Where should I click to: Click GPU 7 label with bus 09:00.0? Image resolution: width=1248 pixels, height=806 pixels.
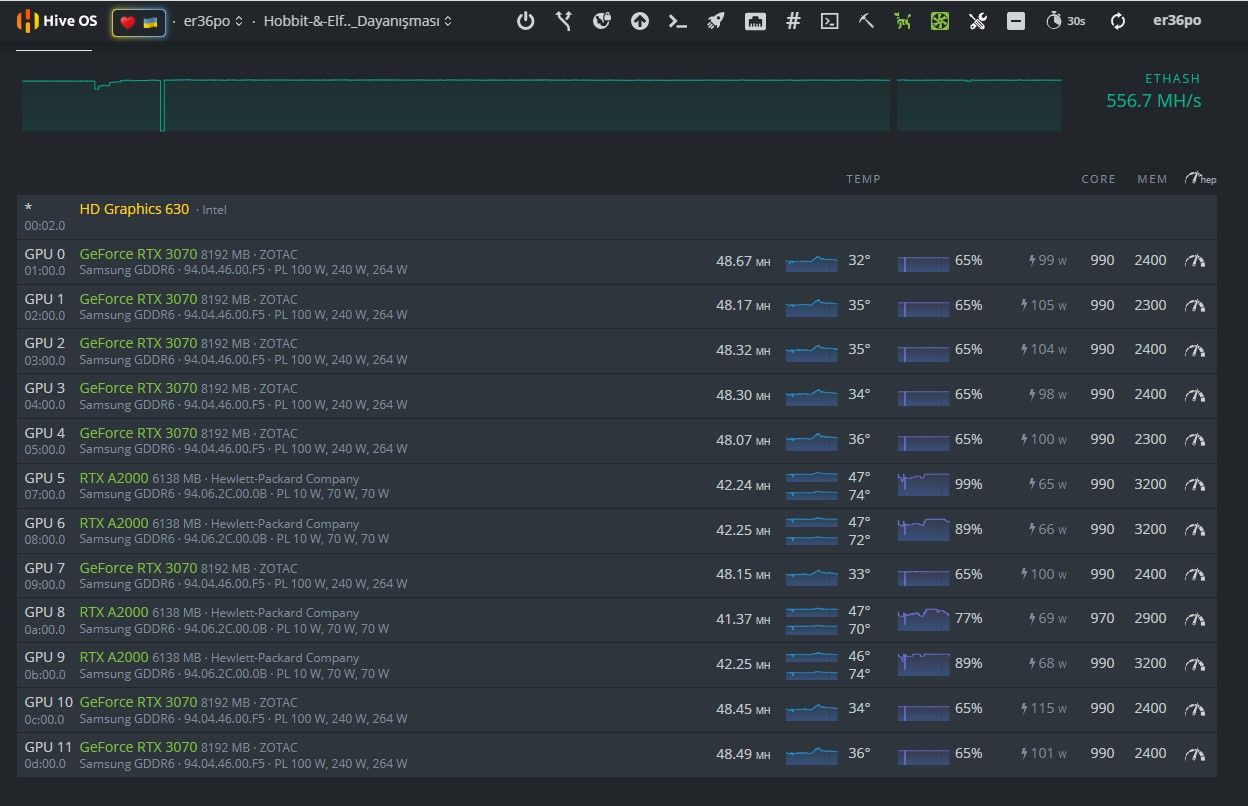tap(45, 575)
